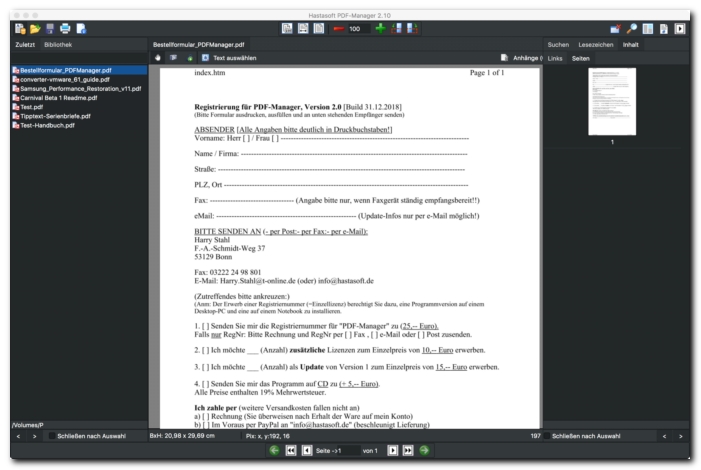Image resolution: width=701 pixels, height=470 pixels.
Task: Zoom in with the green plus icon
Action: pyautogui.click(x=380, y=29)
